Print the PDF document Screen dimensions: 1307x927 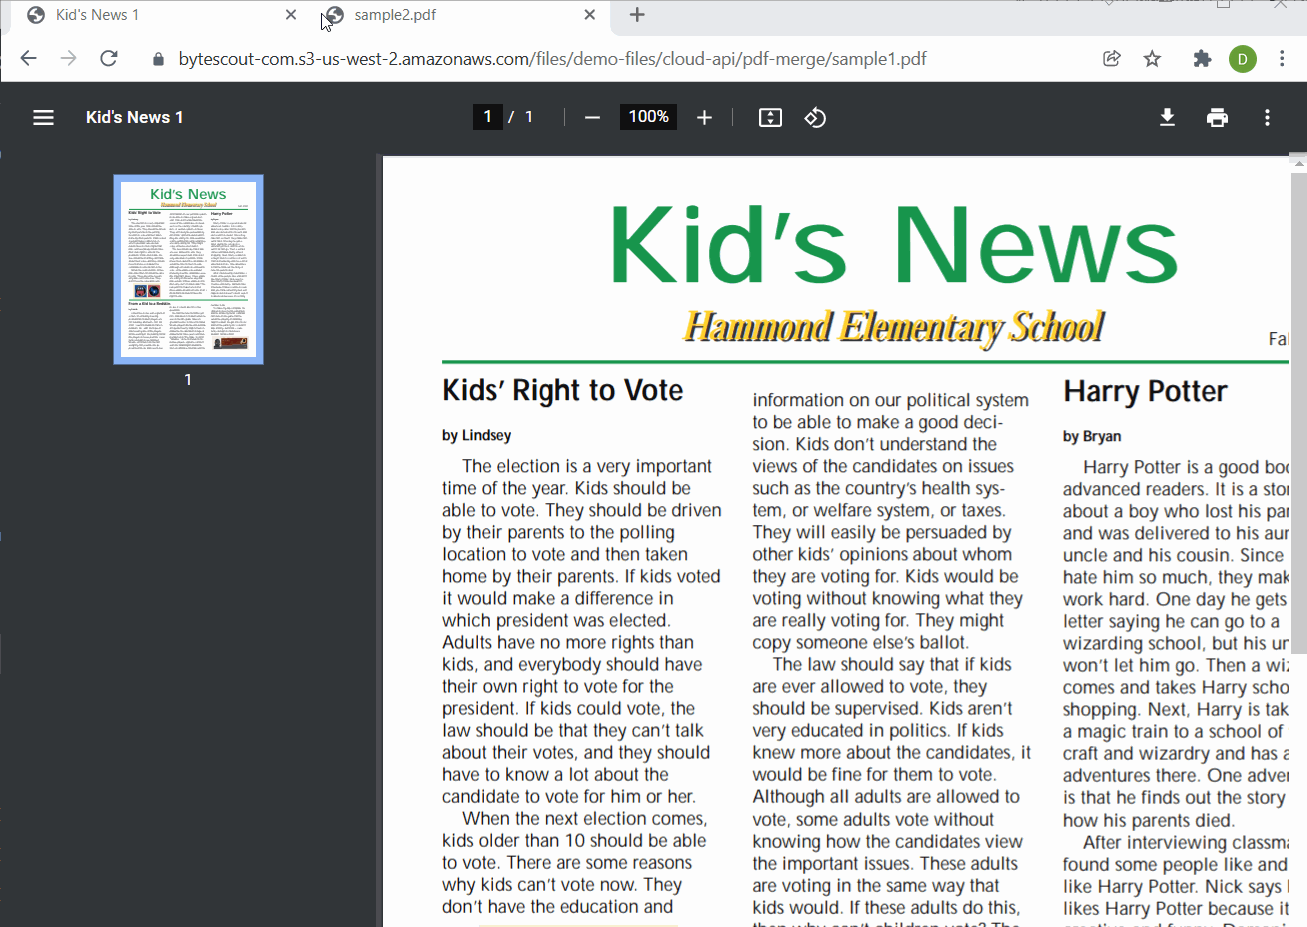[x=1217, y=117]
